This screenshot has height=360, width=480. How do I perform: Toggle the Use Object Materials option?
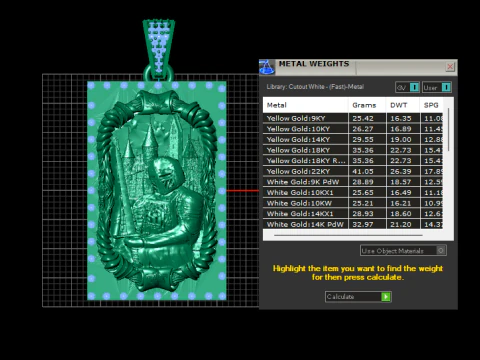[x=403, y=250]
